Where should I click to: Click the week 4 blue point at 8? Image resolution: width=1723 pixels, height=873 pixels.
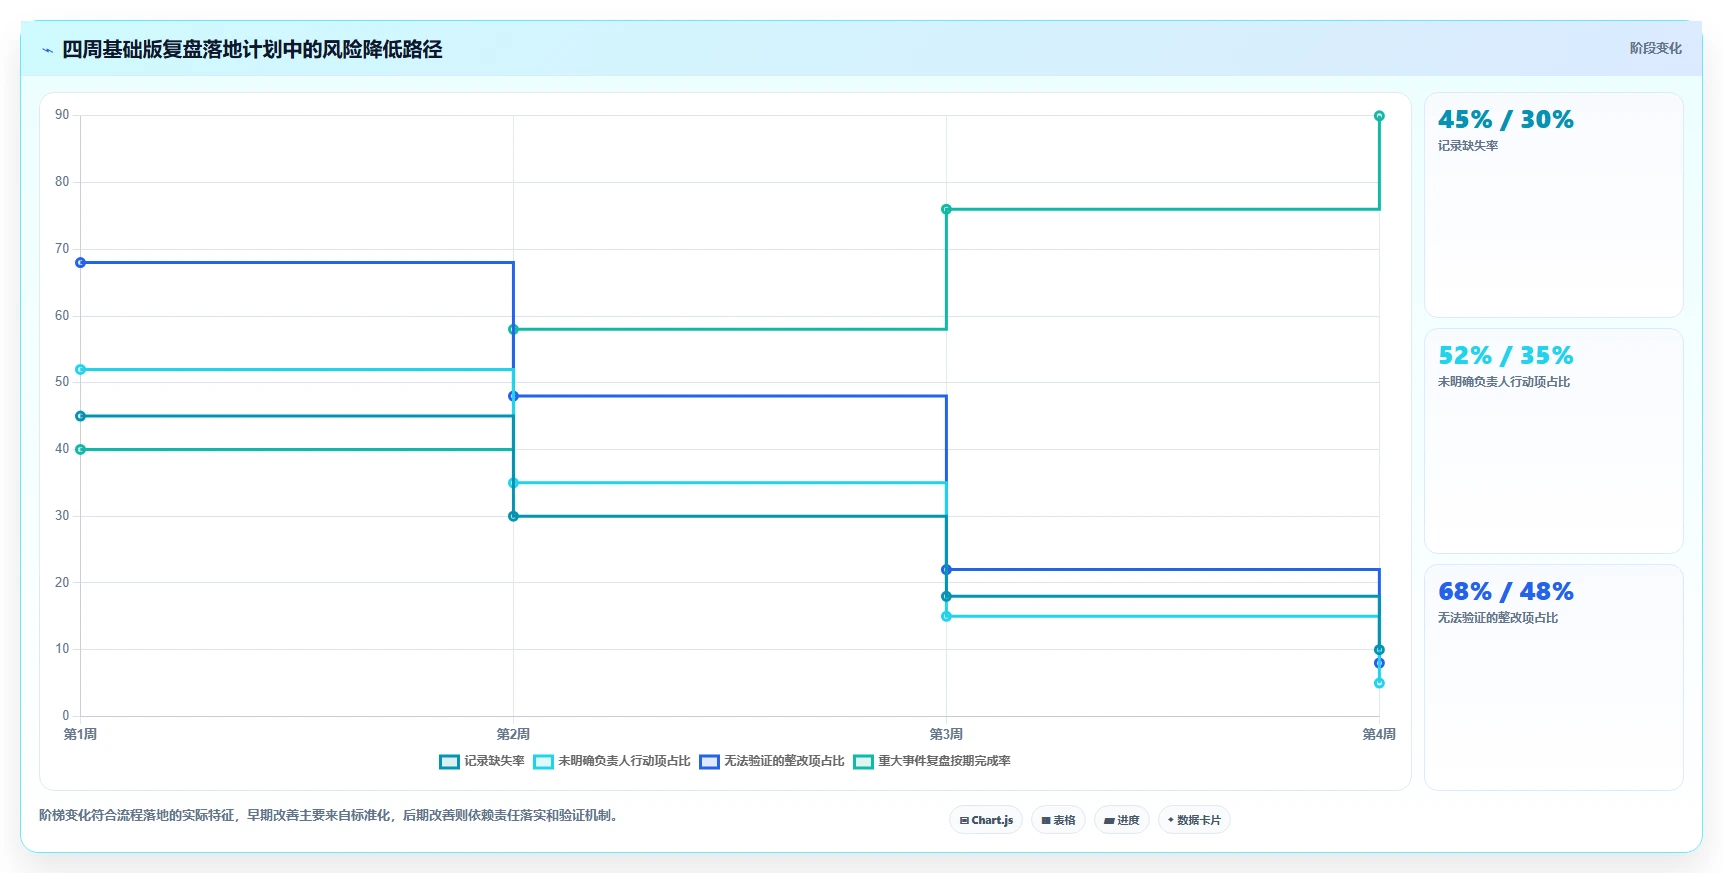[1379, 663]
